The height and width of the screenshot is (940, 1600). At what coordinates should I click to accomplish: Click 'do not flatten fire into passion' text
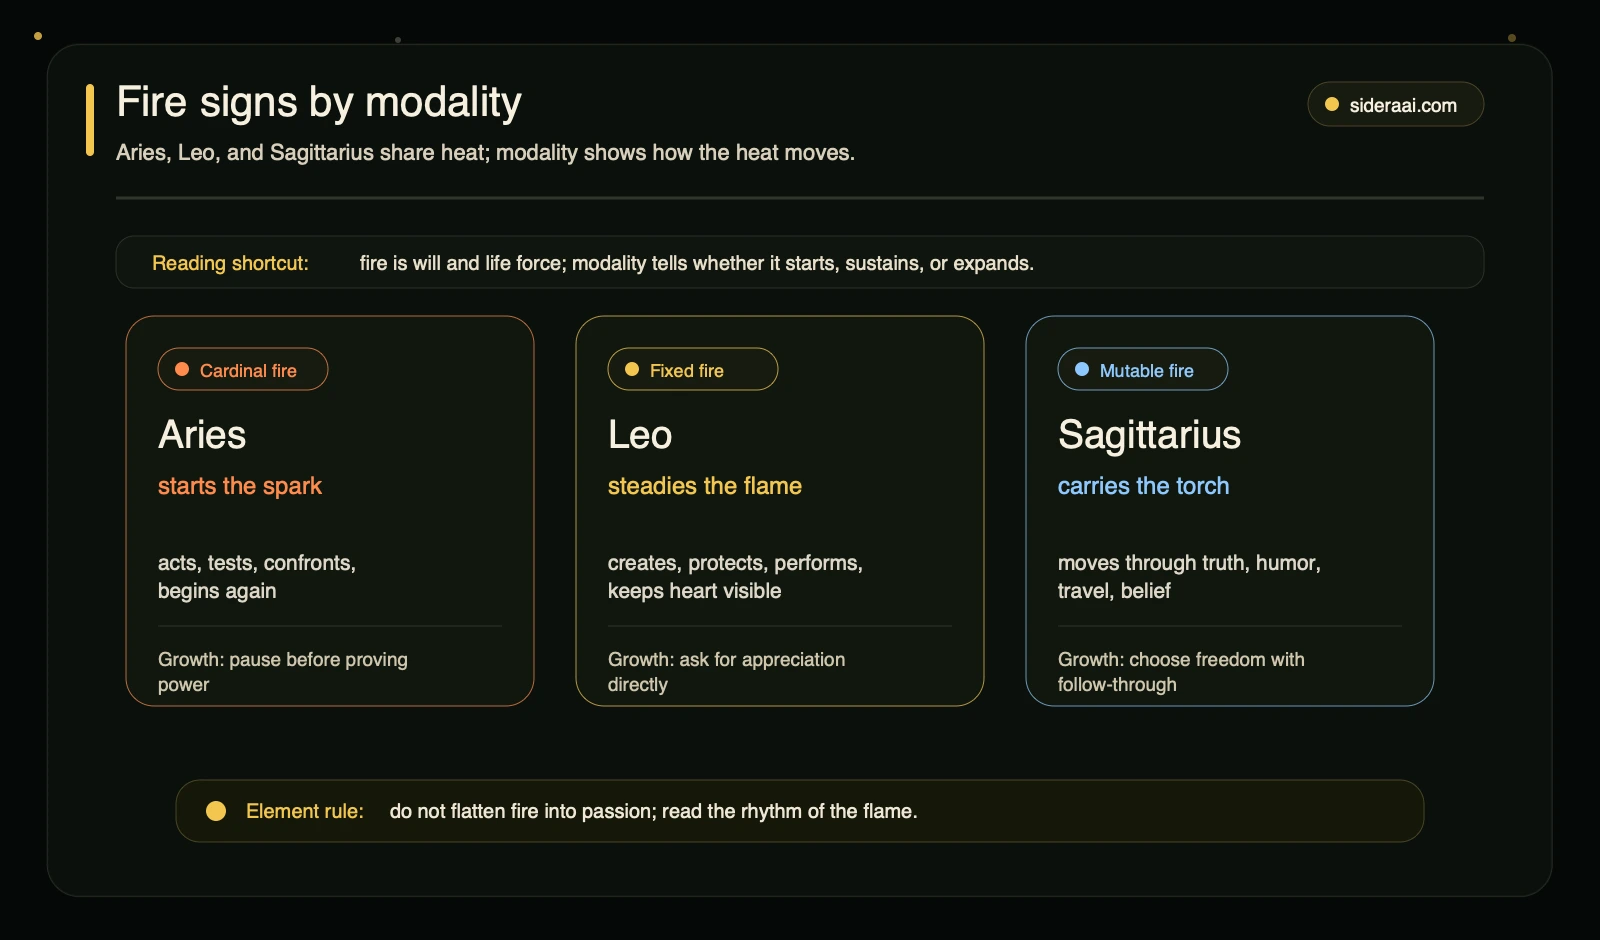(x=653, y=811)
